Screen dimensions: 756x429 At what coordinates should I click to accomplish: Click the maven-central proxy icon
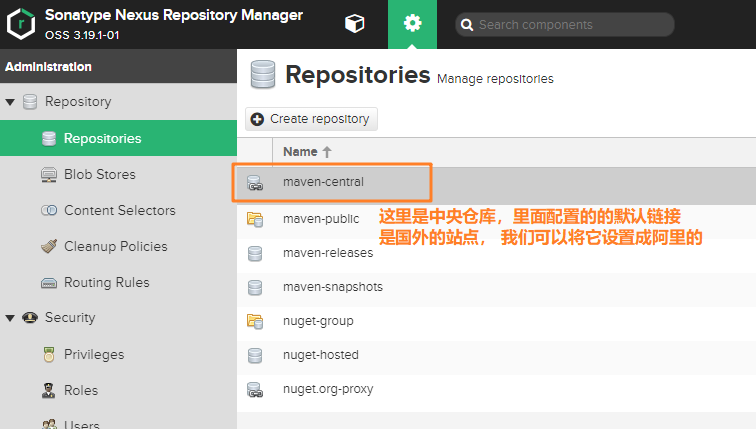255,183
